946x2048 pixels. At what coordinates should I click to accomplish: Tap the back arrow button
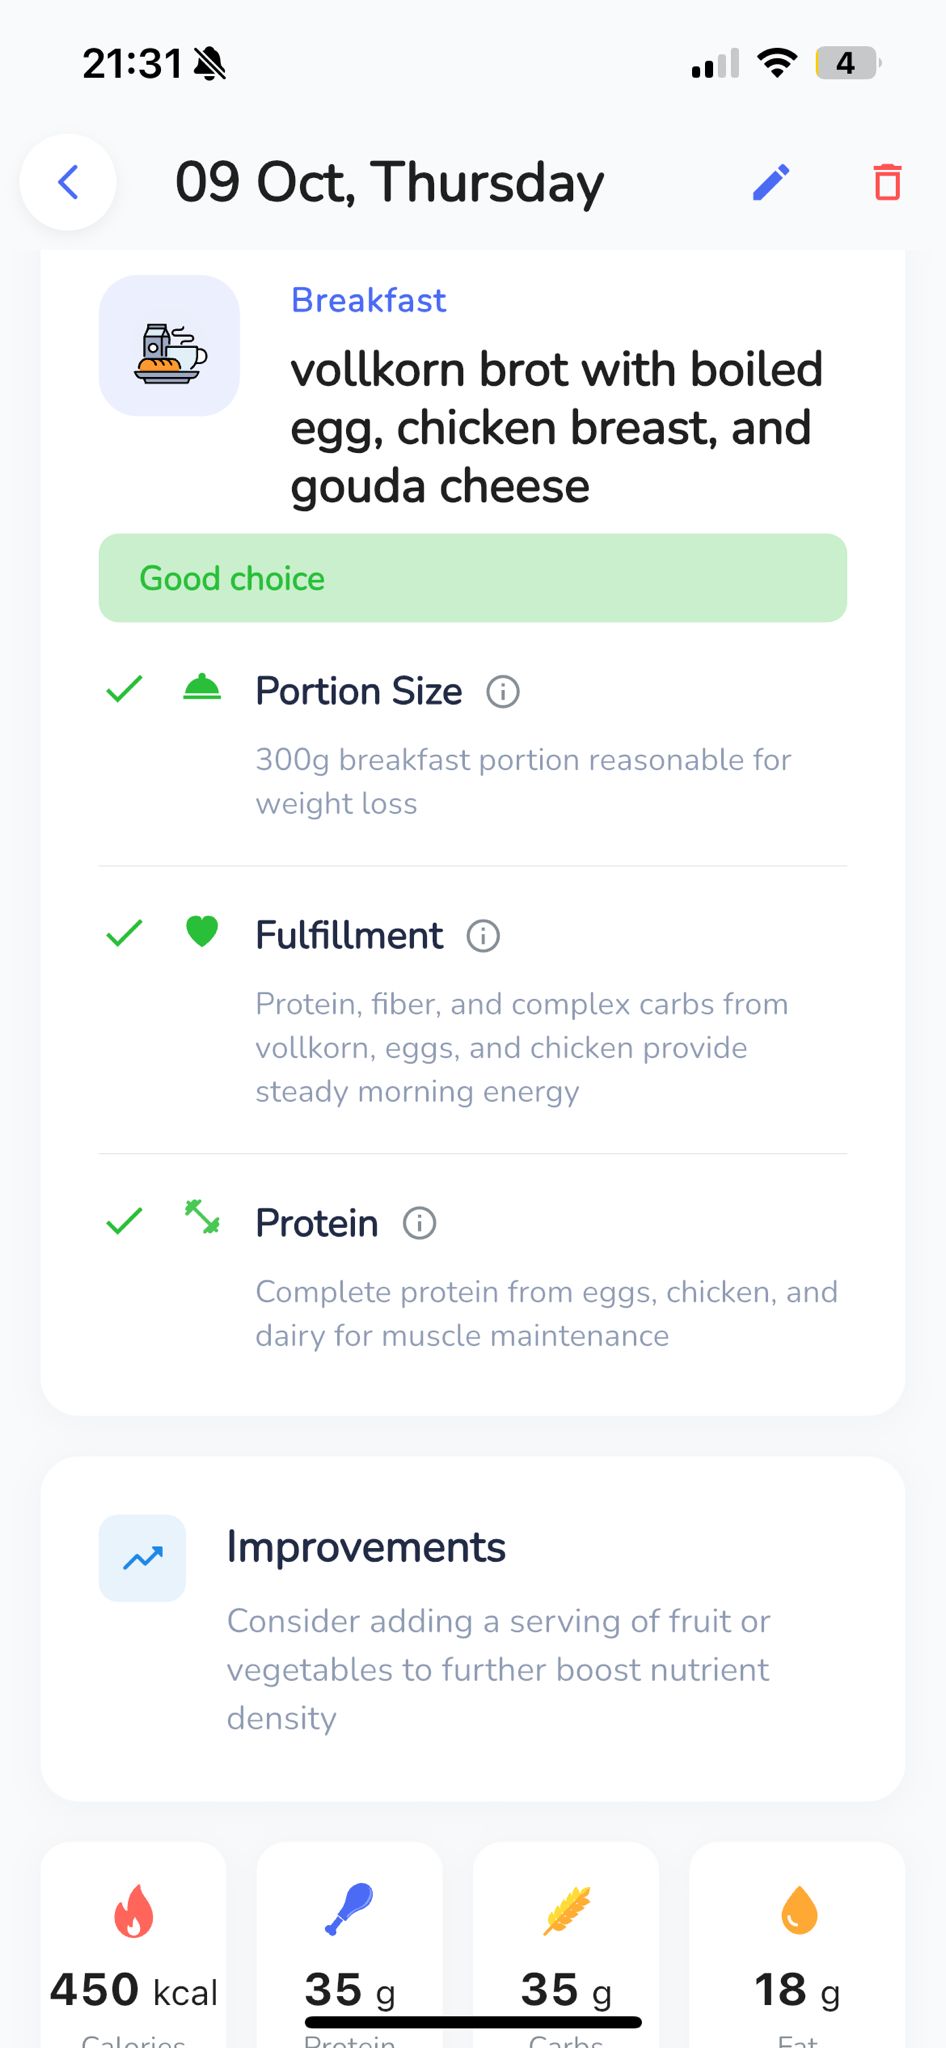tap(68, 182)
